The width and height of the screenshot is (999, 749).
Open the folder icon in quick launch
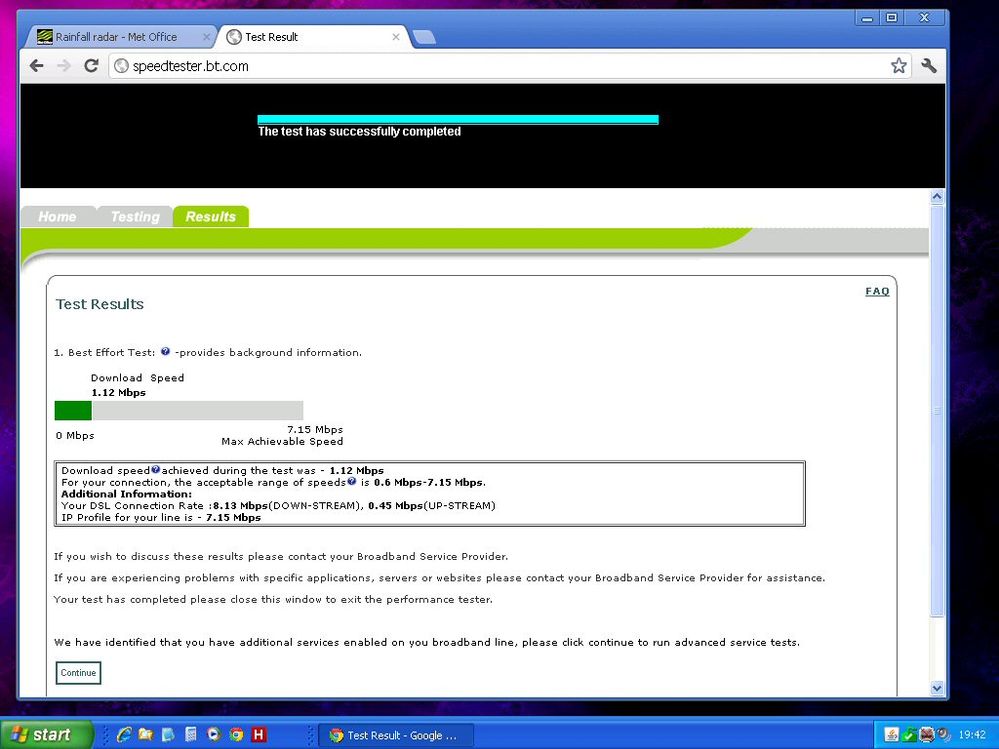(146, 734)
